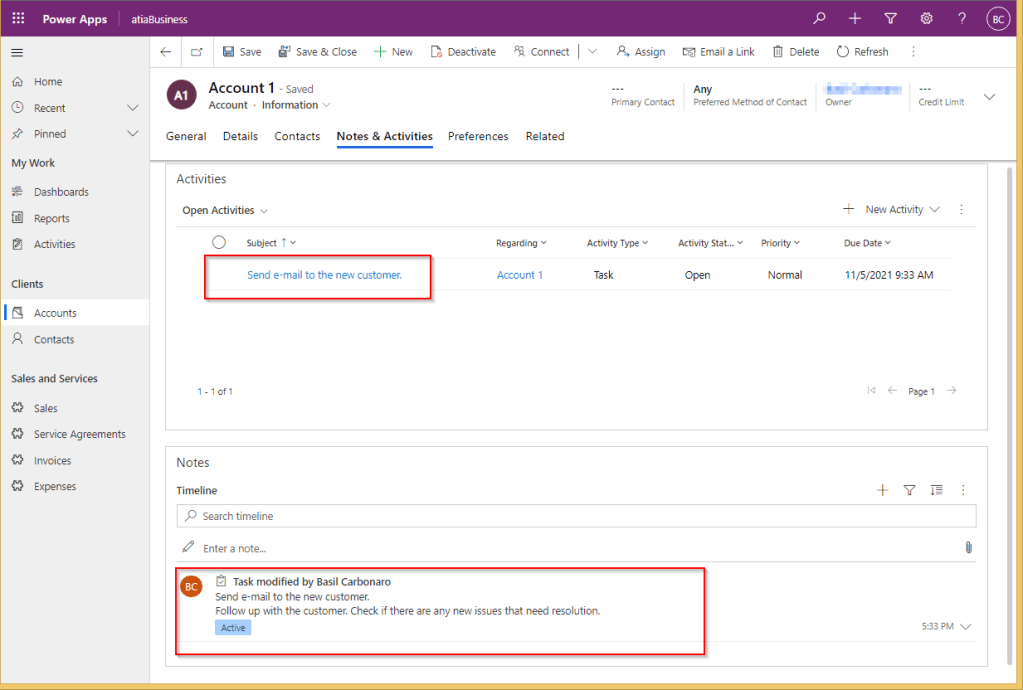Select the task row radio circle
This screenshot has width=1023, height=690.
pyautogui.click(x=219, y=243)
